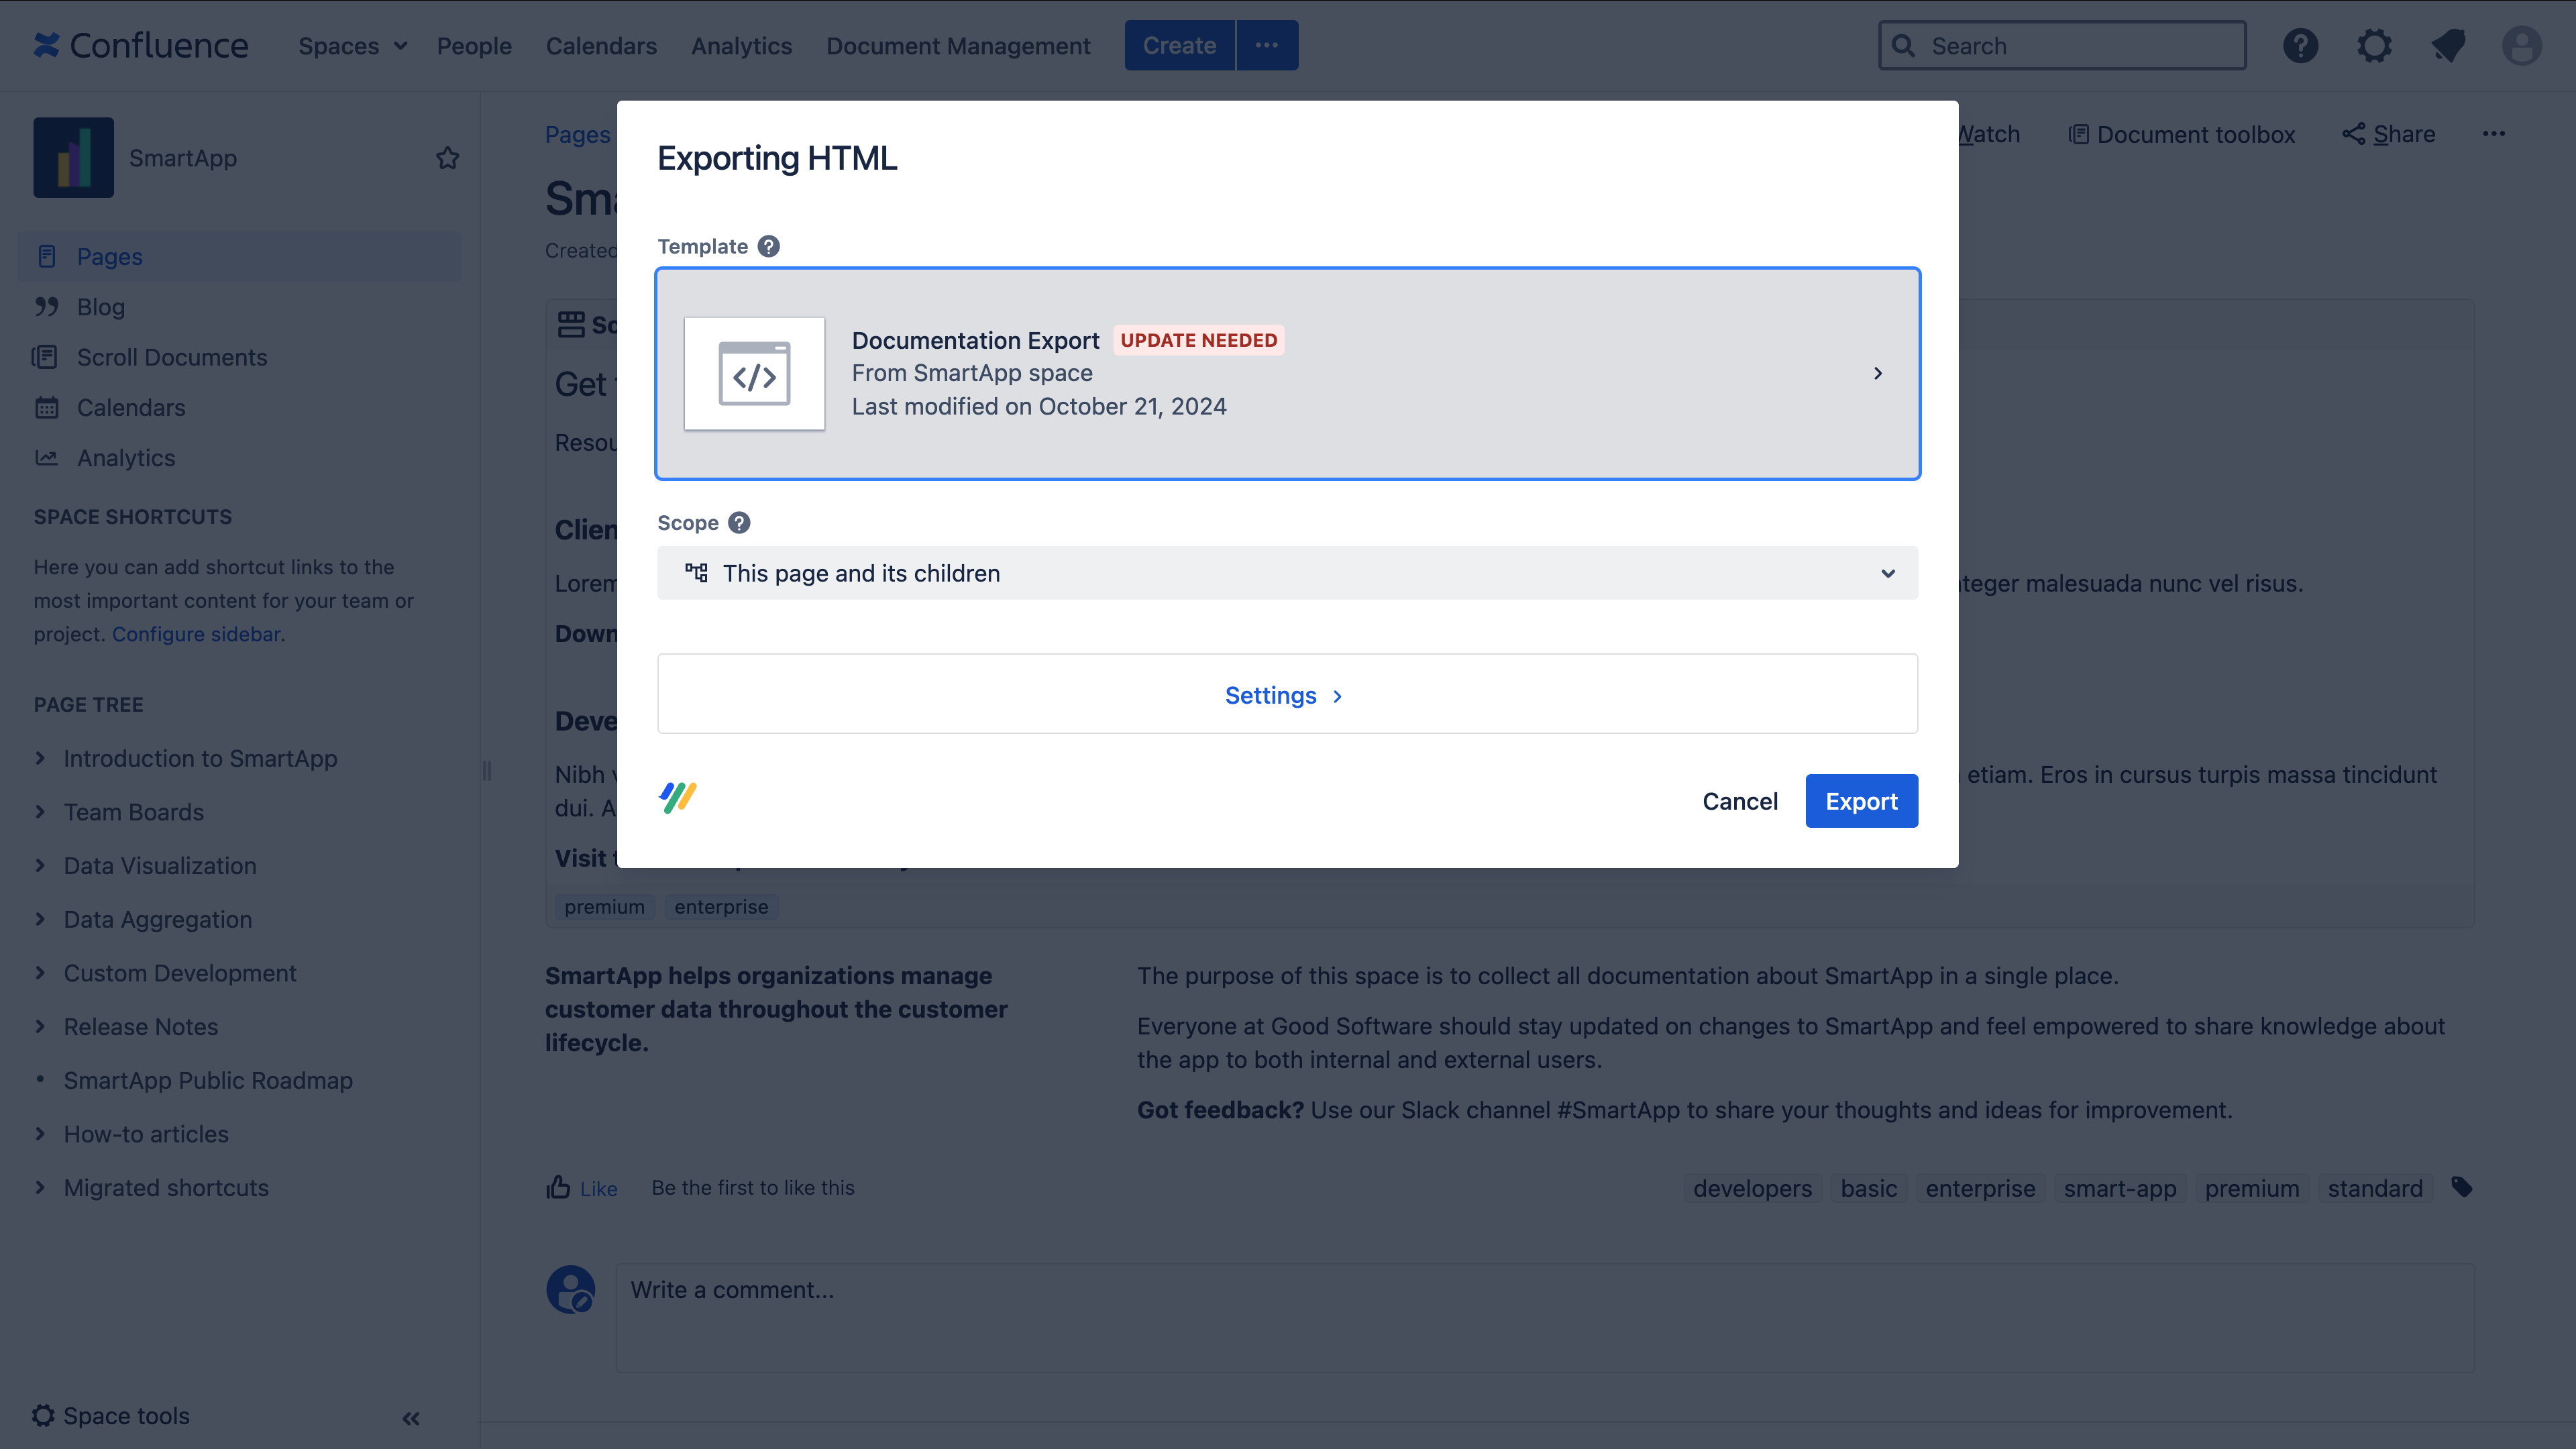This screenshot has width=2576, height=1449.
Task: Open the Spaces dropdown menu
Action: point(352,46)
